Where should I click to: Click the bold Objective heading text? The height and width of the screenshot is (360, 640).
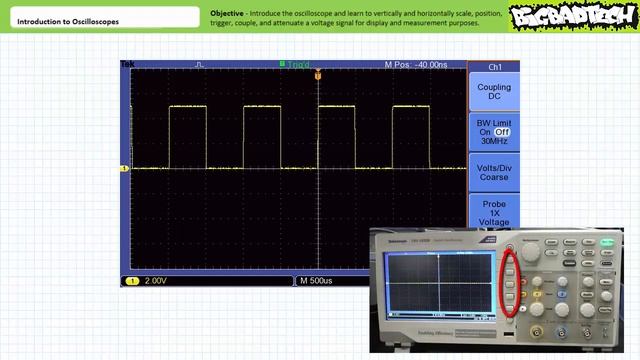tap(227, 13)
